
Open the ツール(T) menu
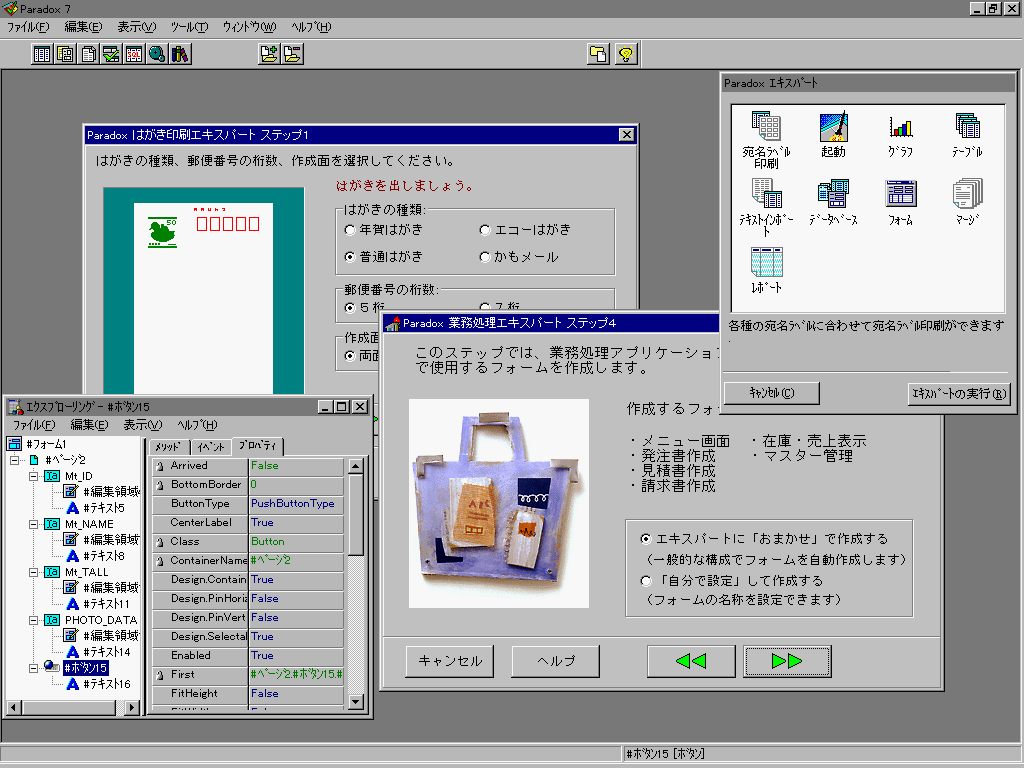189,27
